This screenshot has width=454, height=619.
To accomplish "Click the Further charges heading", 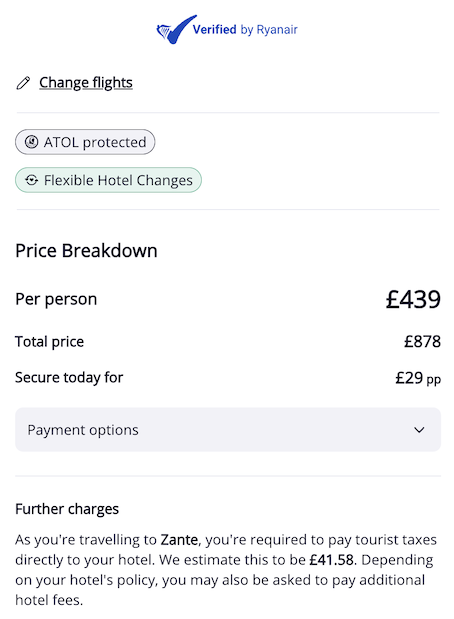I will pyautogui.click(x=67, y=509).
